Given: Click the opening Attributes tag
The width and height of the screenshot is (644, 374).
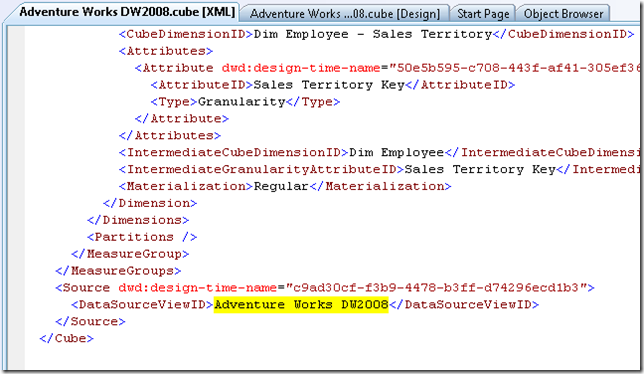Looking at the screenshot, I should (x=166, y=51).
